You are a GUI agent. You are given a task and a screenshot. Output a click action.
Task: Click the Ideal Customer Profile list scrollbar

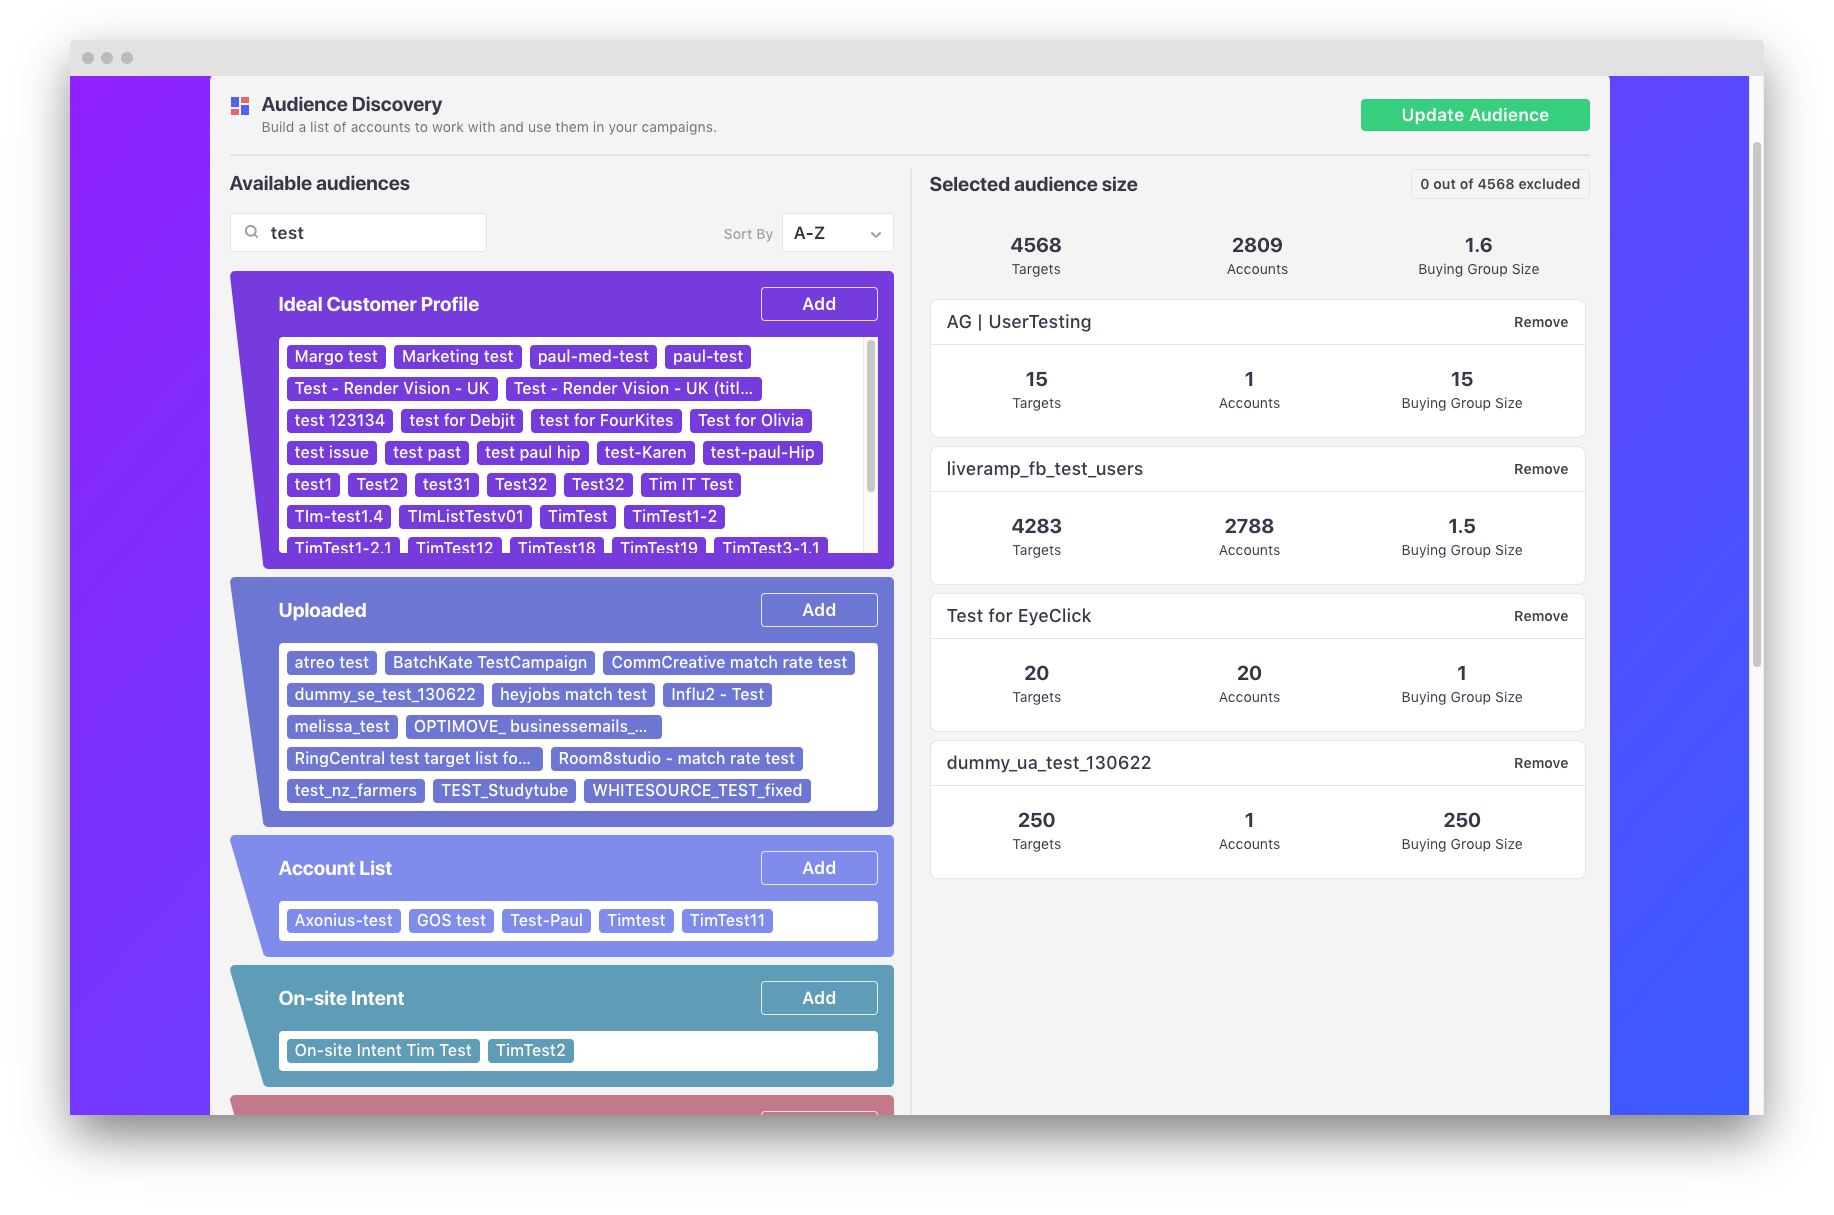(x=870, y=416)
